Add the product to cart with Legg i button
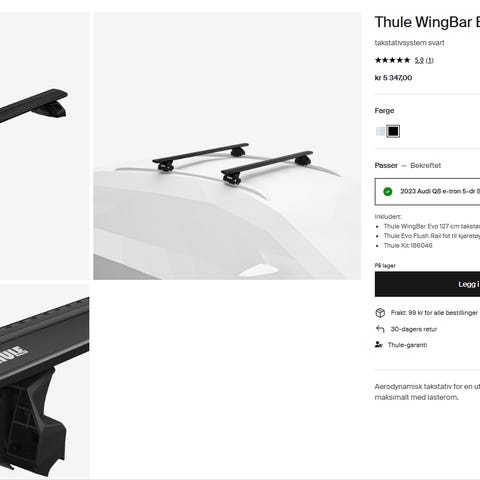The image size is (480, 480). [427, 284]
